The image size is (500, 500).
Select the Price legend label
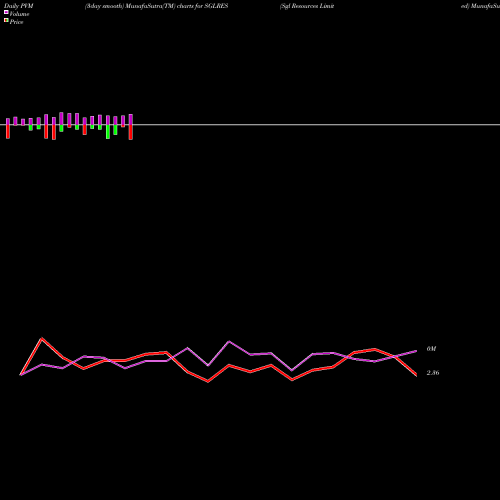[16, 22]
